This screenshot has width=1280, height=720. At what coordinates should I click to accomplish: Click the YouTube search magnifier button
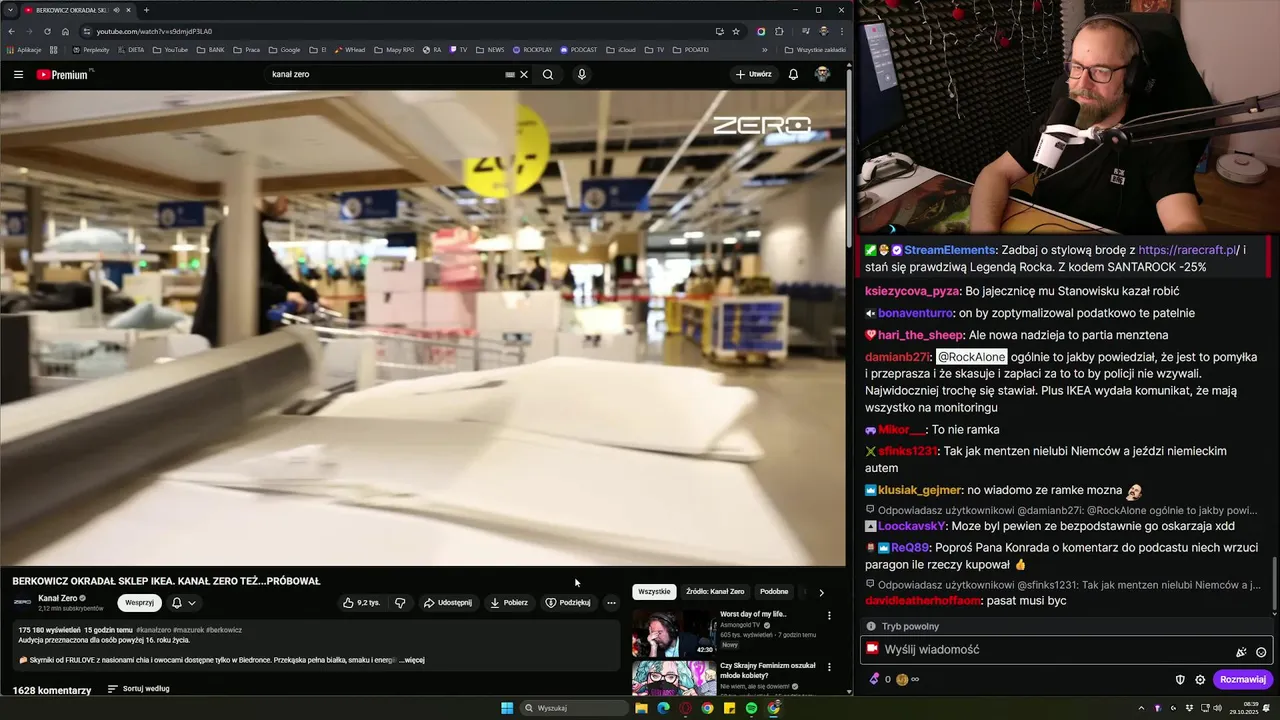pyautogui.click(x=548, y=74)
